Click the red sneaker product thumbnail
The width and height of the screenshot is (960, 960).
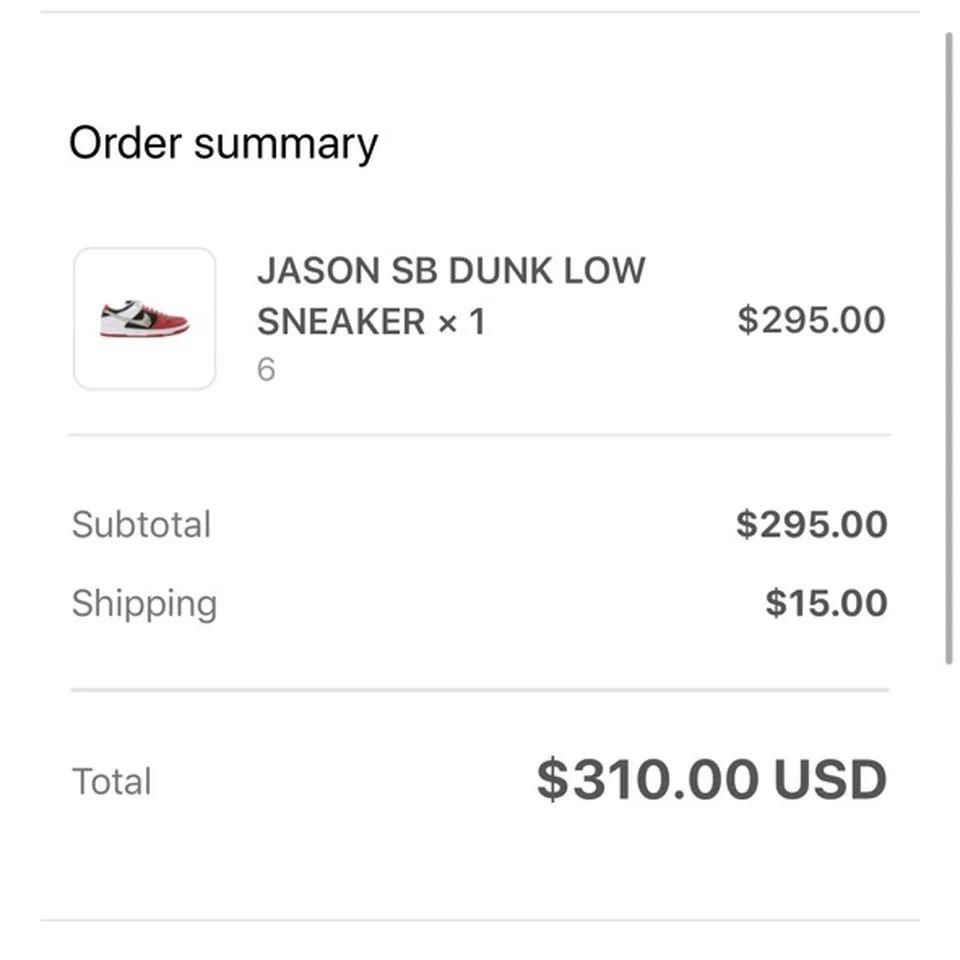point(144,319)
